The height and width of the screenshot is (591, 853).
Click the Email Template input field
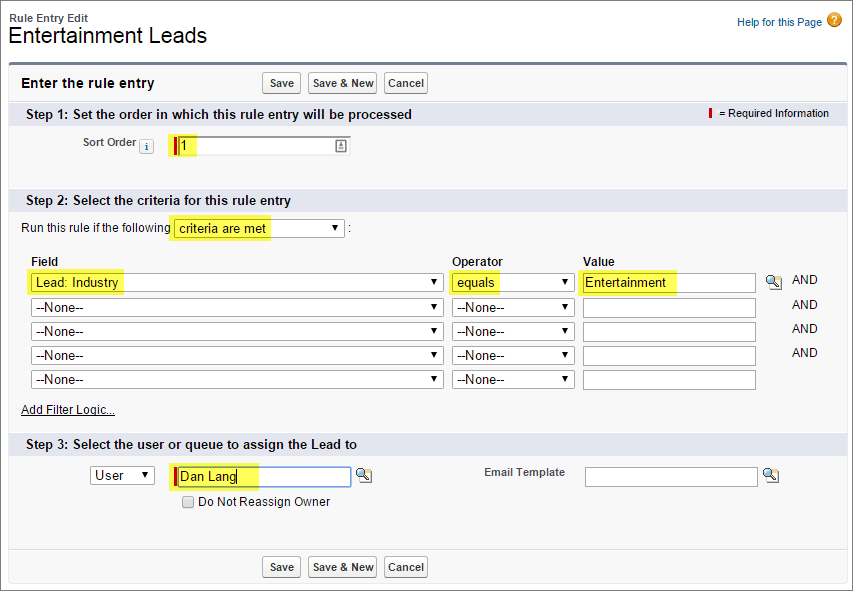[671, 477]
